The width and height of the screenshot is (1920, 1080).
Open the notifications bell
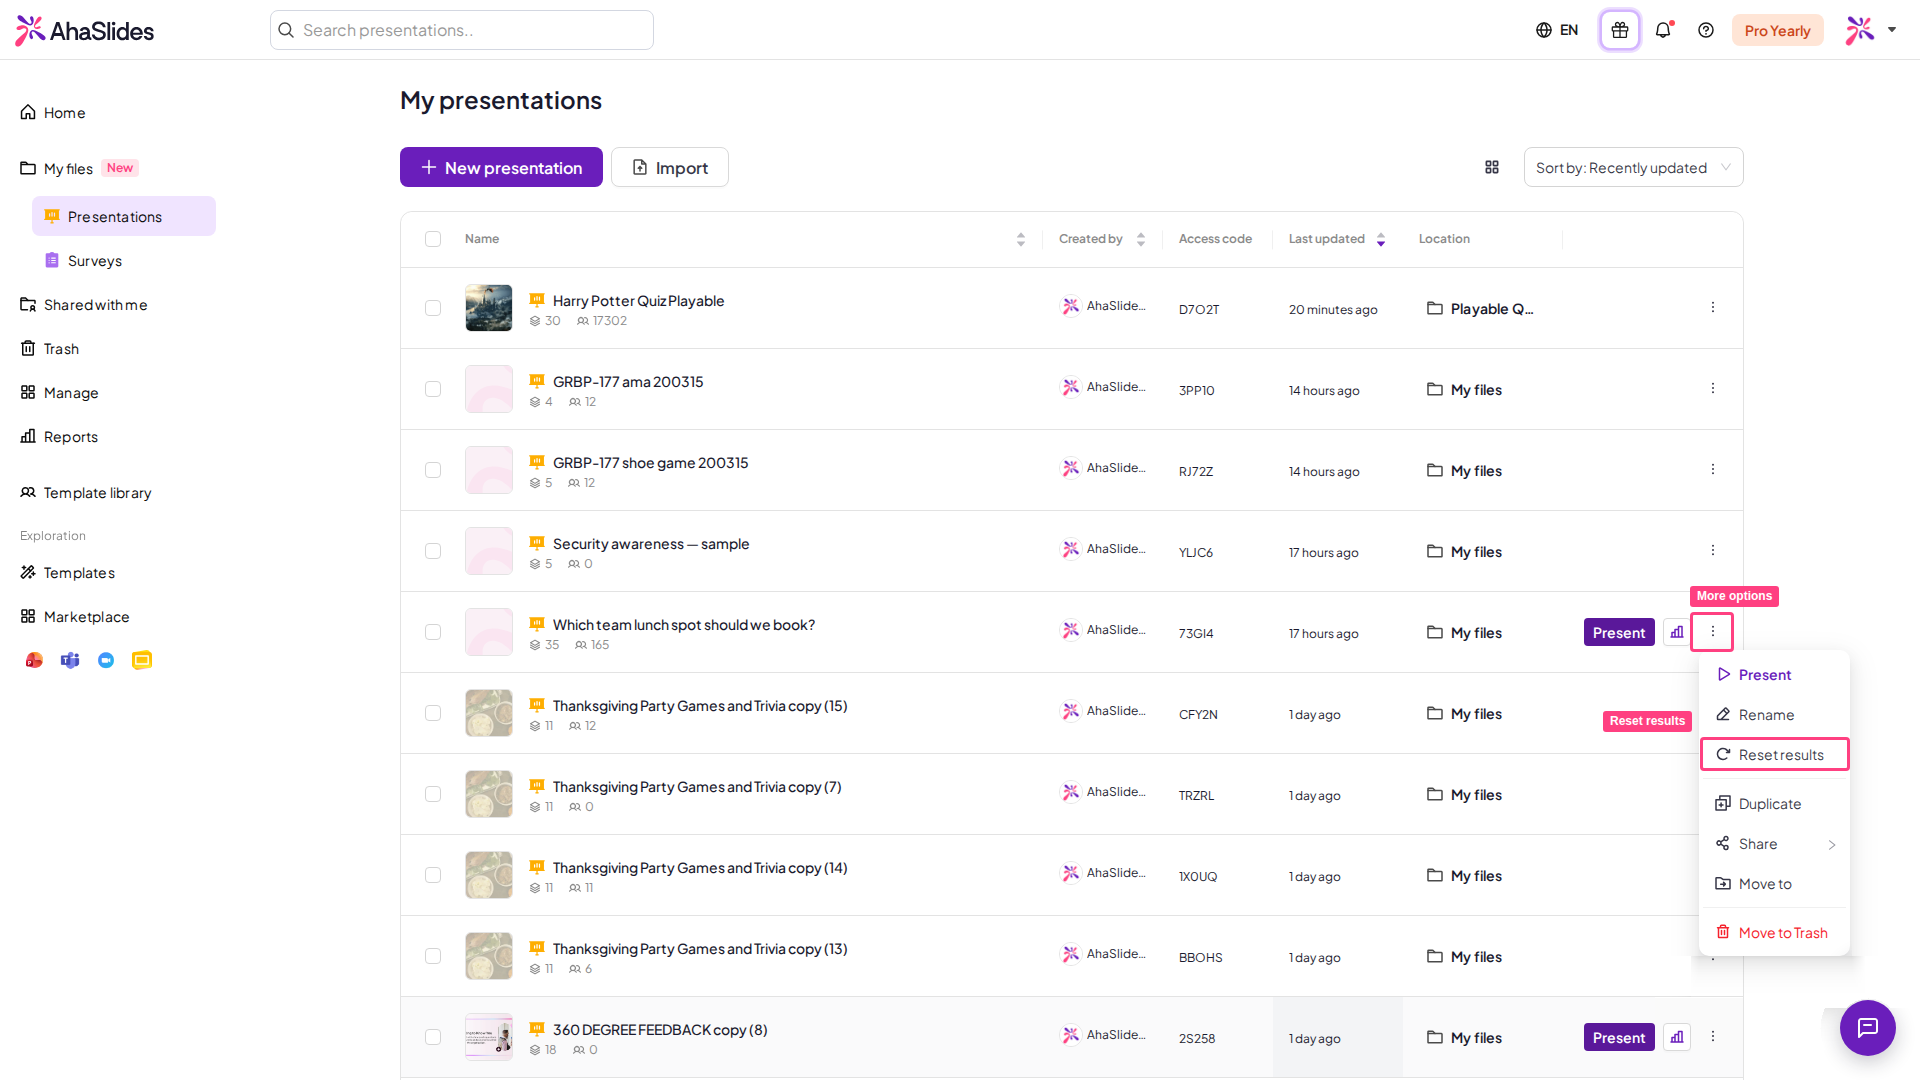tap(1663, 30)
